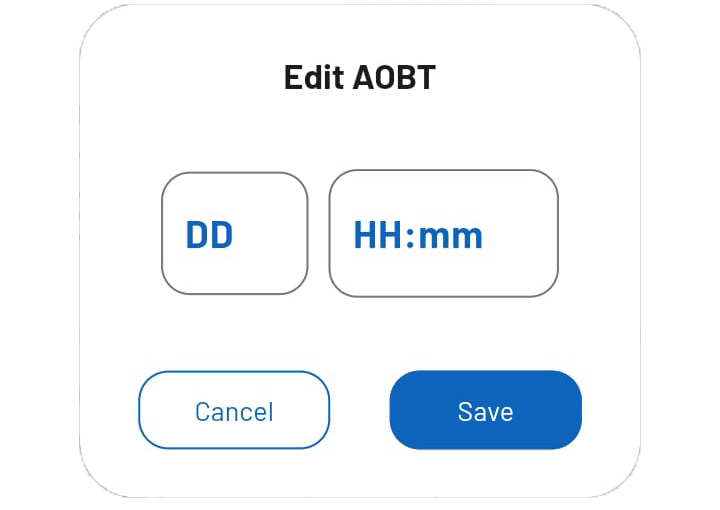The image size is (720, 510).
Task: Select the smaller date field labeled DD
Action: pyautogui.click(x=234, y=233)
